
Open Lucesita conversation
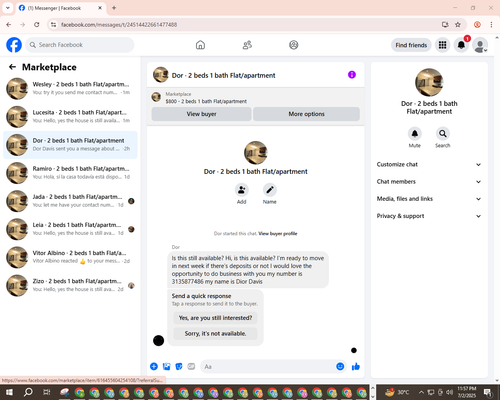[70, 117]
